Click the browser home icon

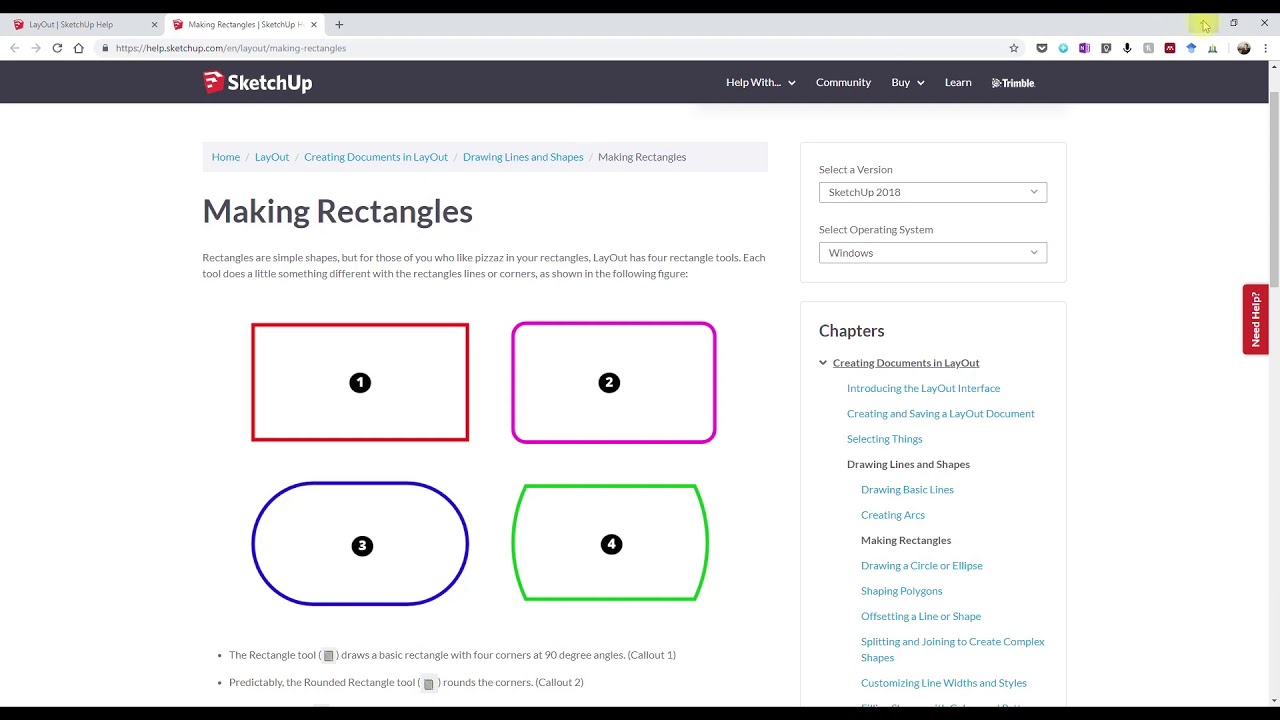click(x=78, y=48)
